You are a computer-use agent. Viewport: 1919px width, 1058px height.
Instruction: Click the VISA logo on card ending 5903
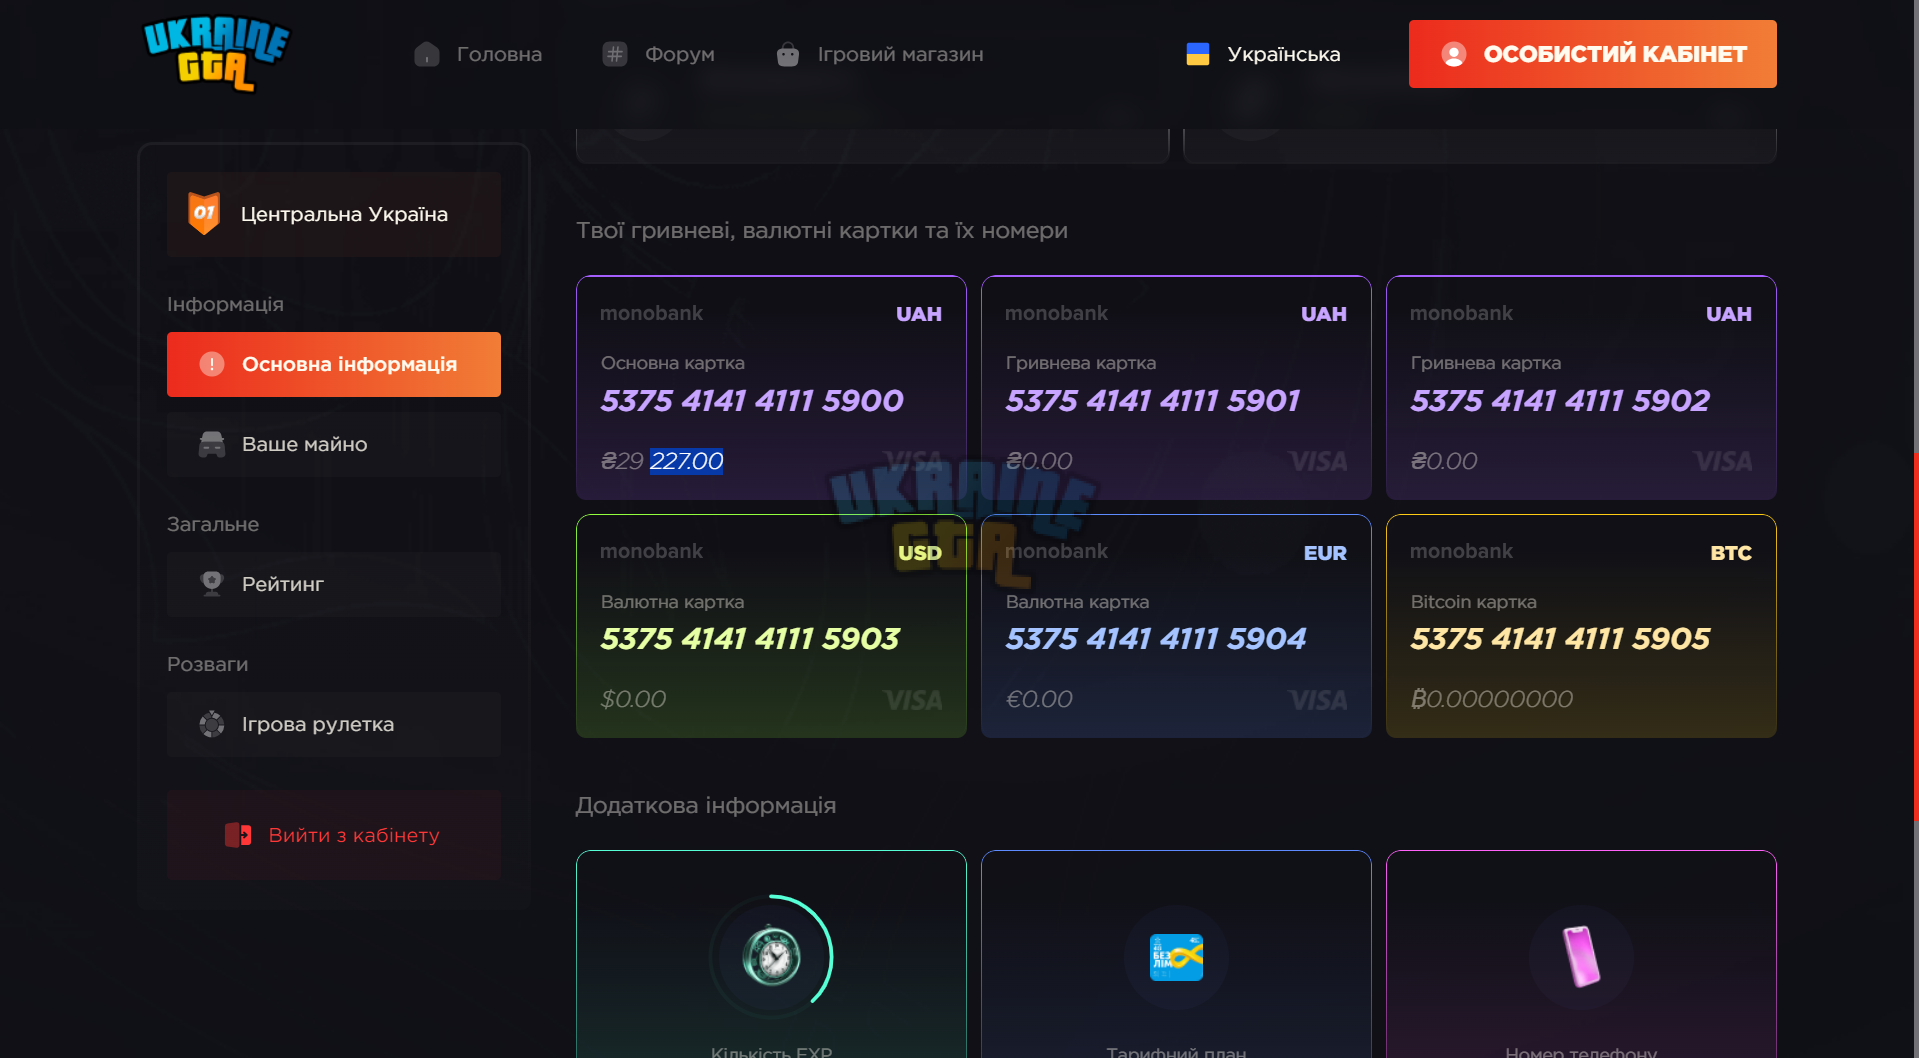(x=913, y=700)
